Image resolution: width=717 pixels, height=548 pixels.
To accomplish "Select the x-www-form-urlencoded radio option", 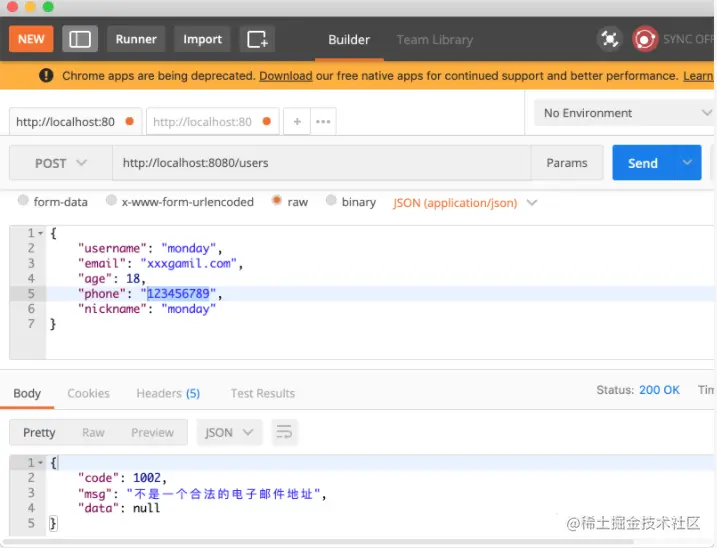I will pos(111,200).
